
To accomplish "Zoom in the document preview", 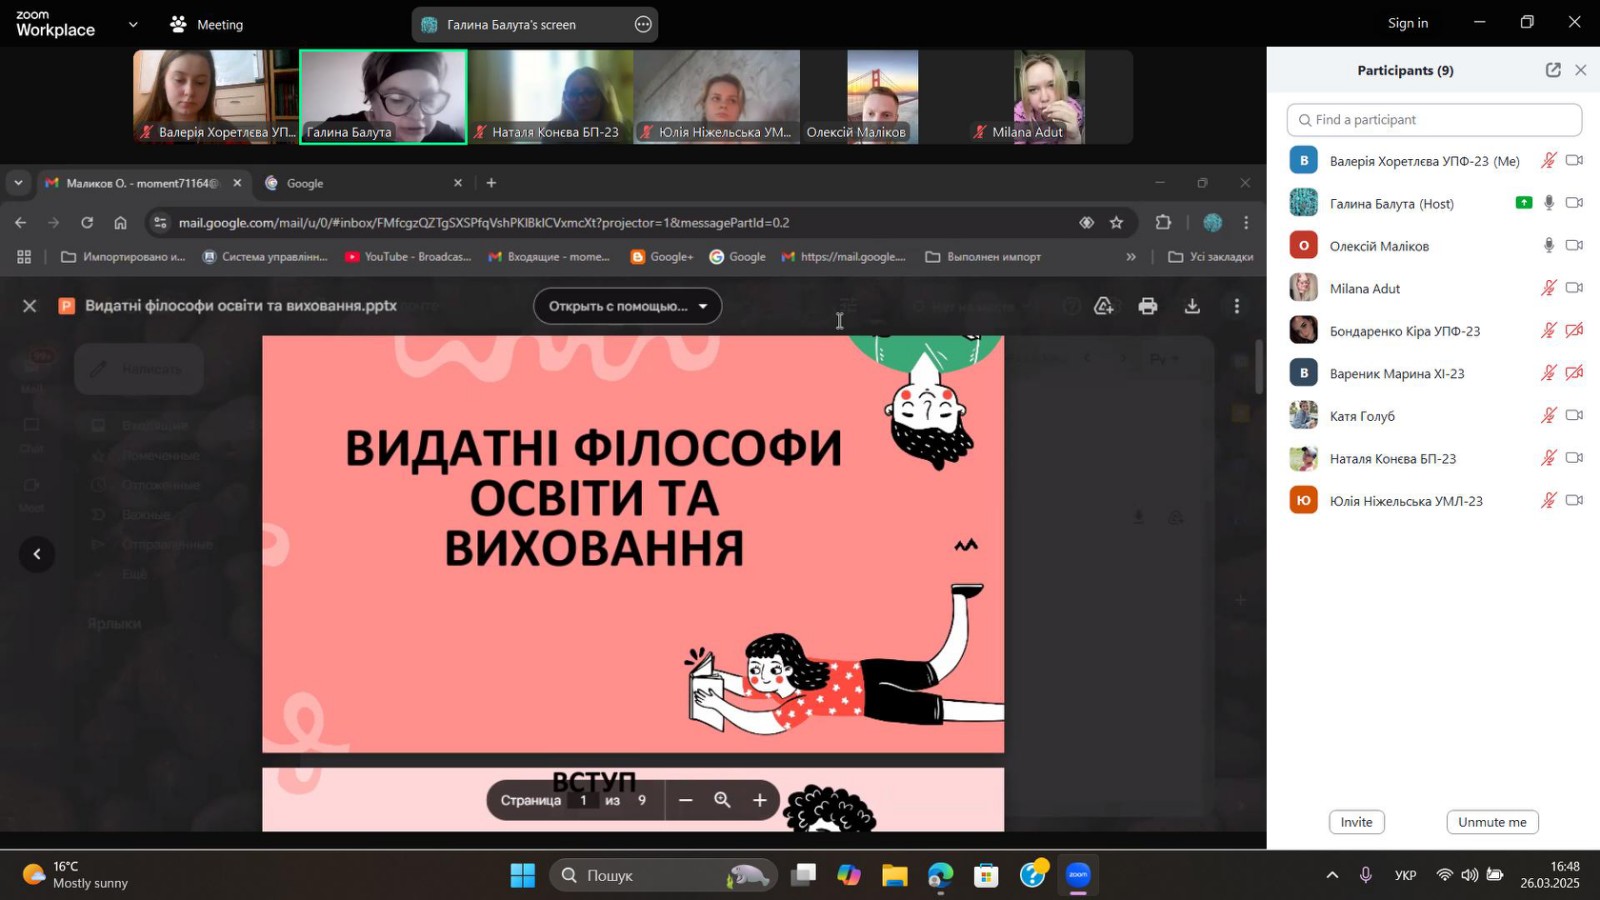I will 760,800.
